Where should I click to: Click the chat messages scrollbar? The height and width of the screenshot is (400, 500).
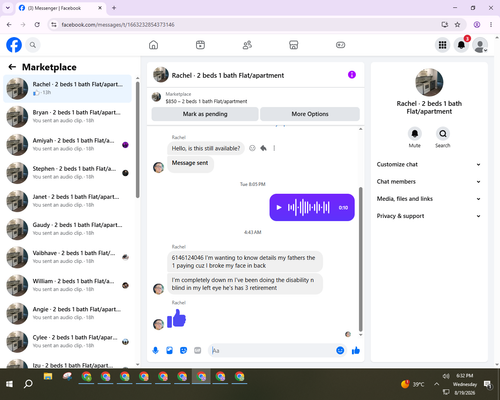tap(360, 259)
